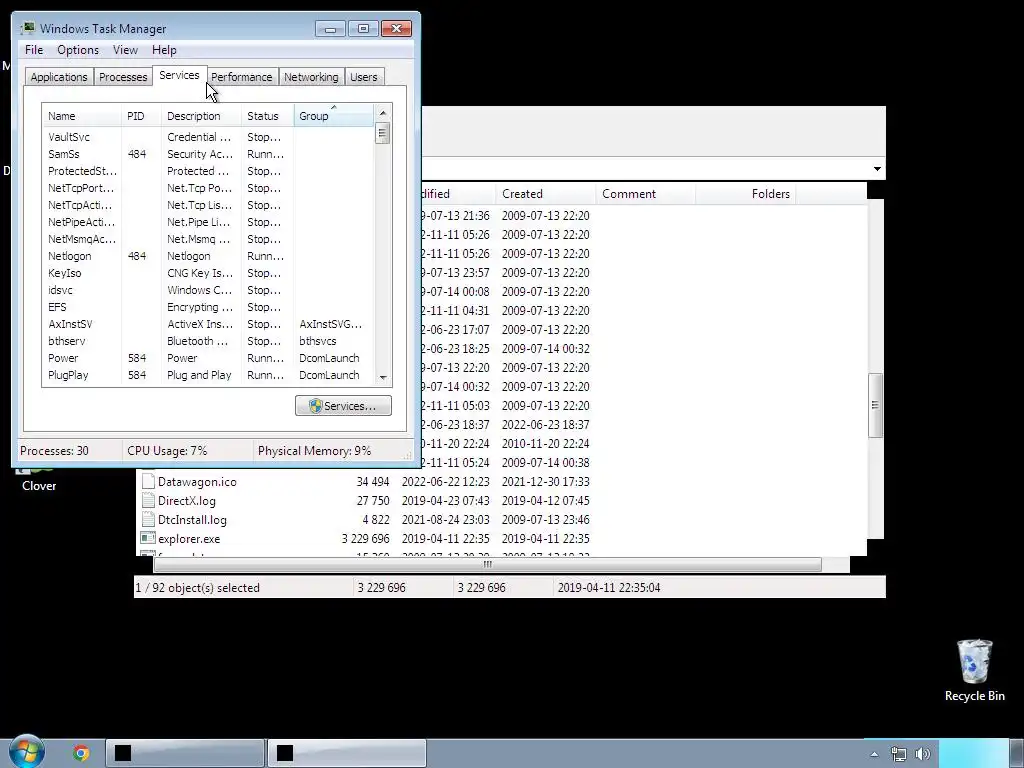Click the second taskbar window button
This screenshot has height=768, width=1024.
pyautogui.click(x=347, y=754)
